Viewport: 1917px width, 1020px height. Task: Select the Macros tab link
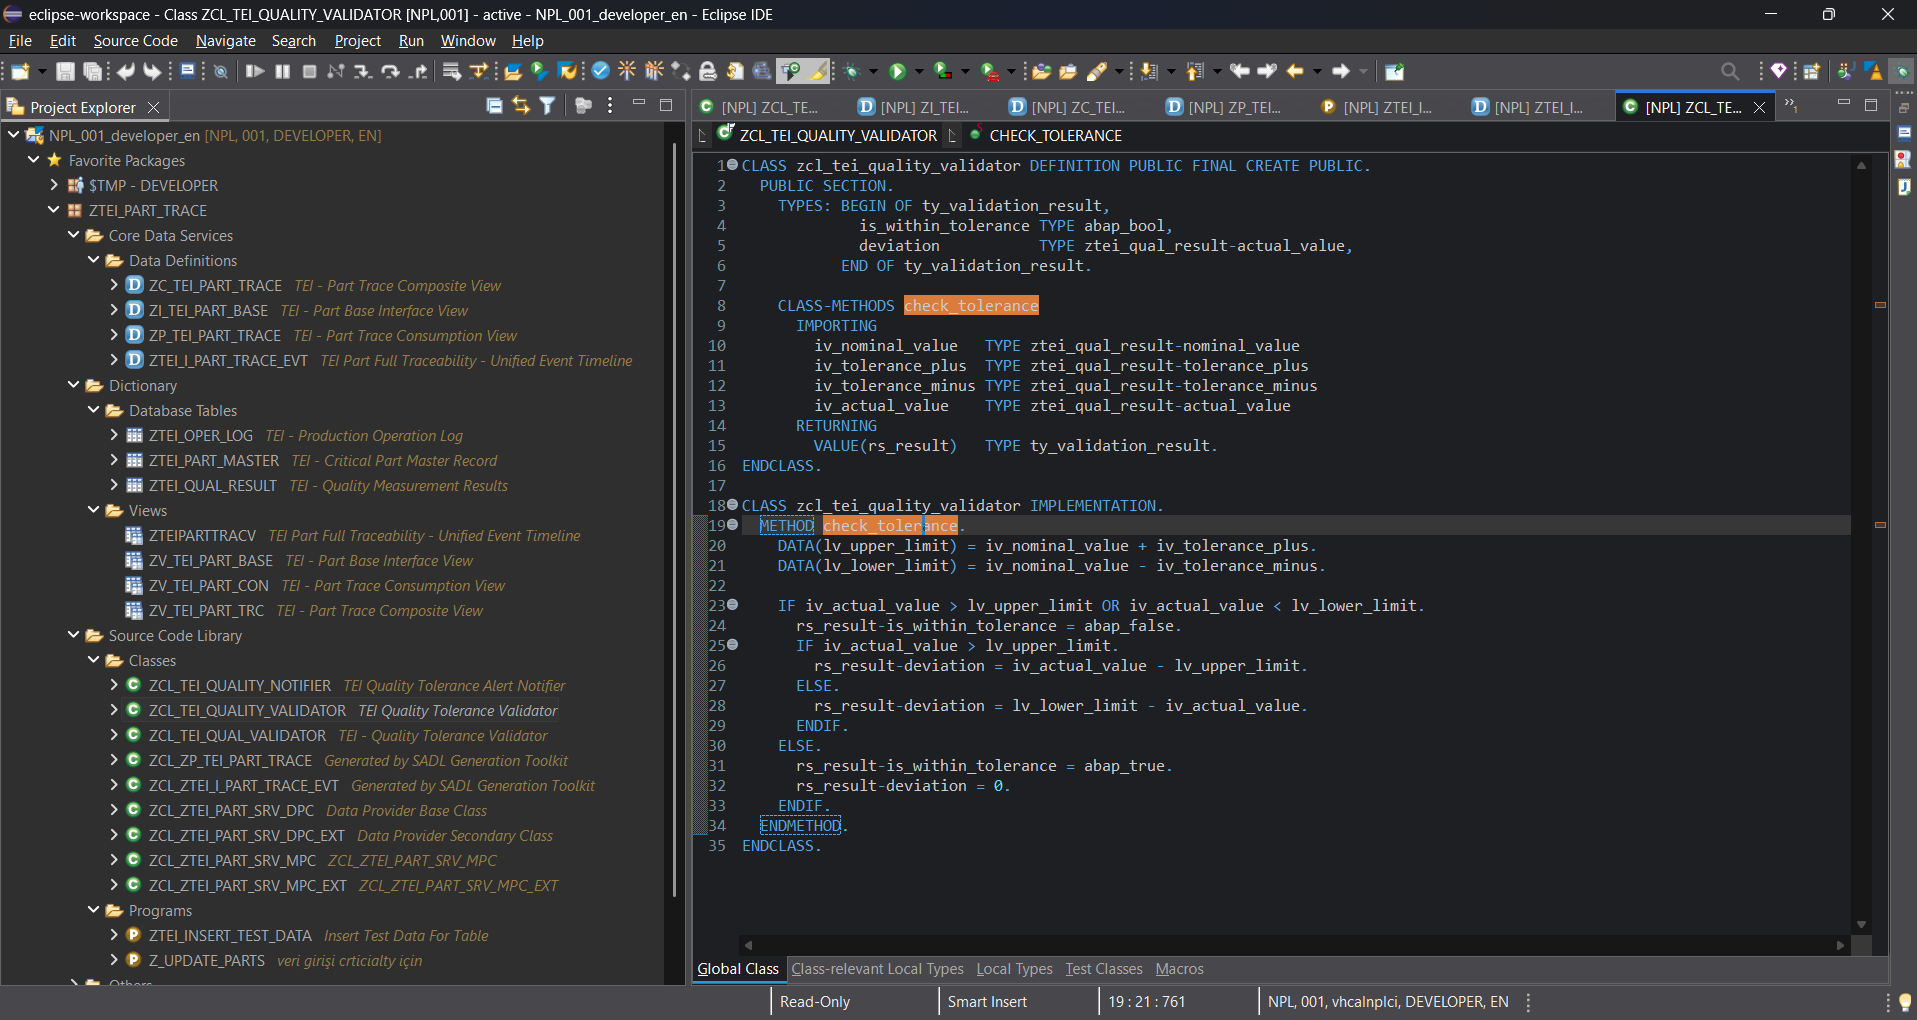coord(1179,969)
